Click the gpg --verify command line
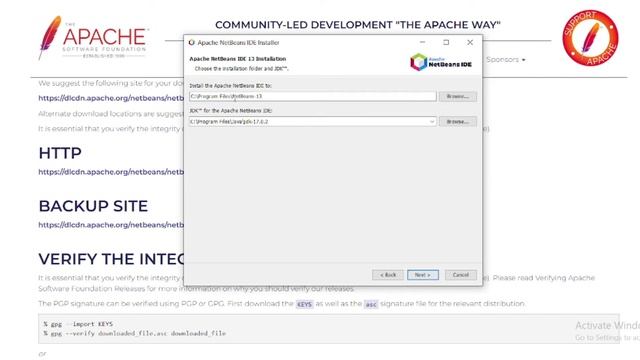The width and height of the screenshot is (640, 360). click(x=135, y=333)
